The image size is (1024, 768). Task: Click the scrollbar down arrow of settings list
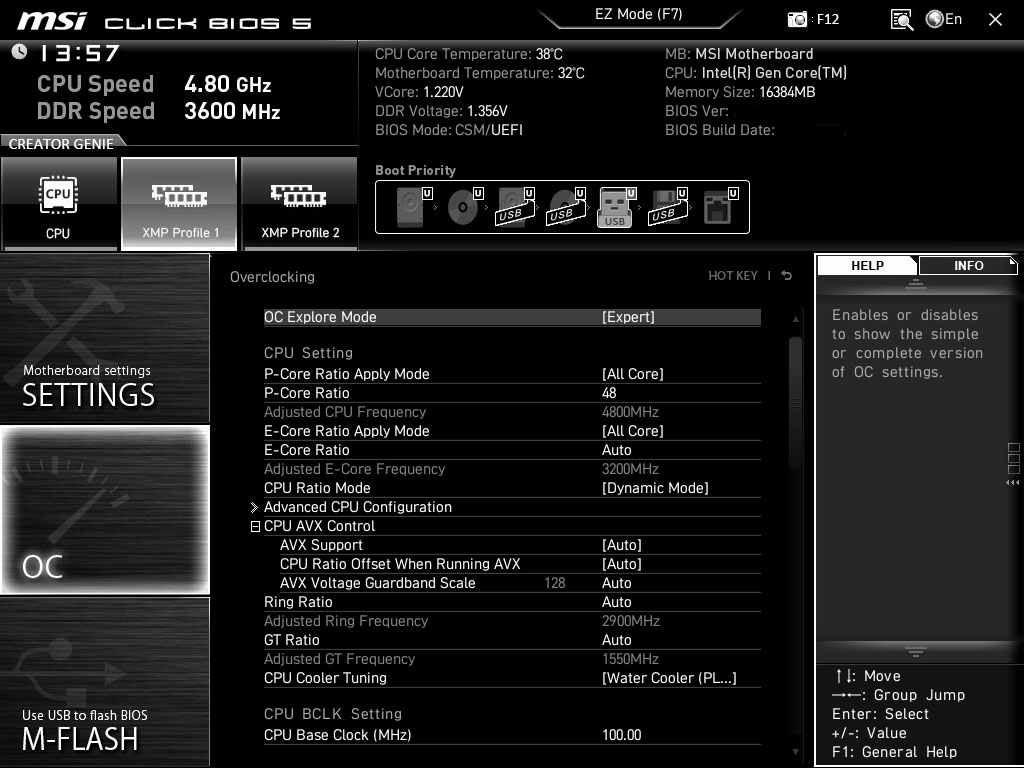point(795,752)
